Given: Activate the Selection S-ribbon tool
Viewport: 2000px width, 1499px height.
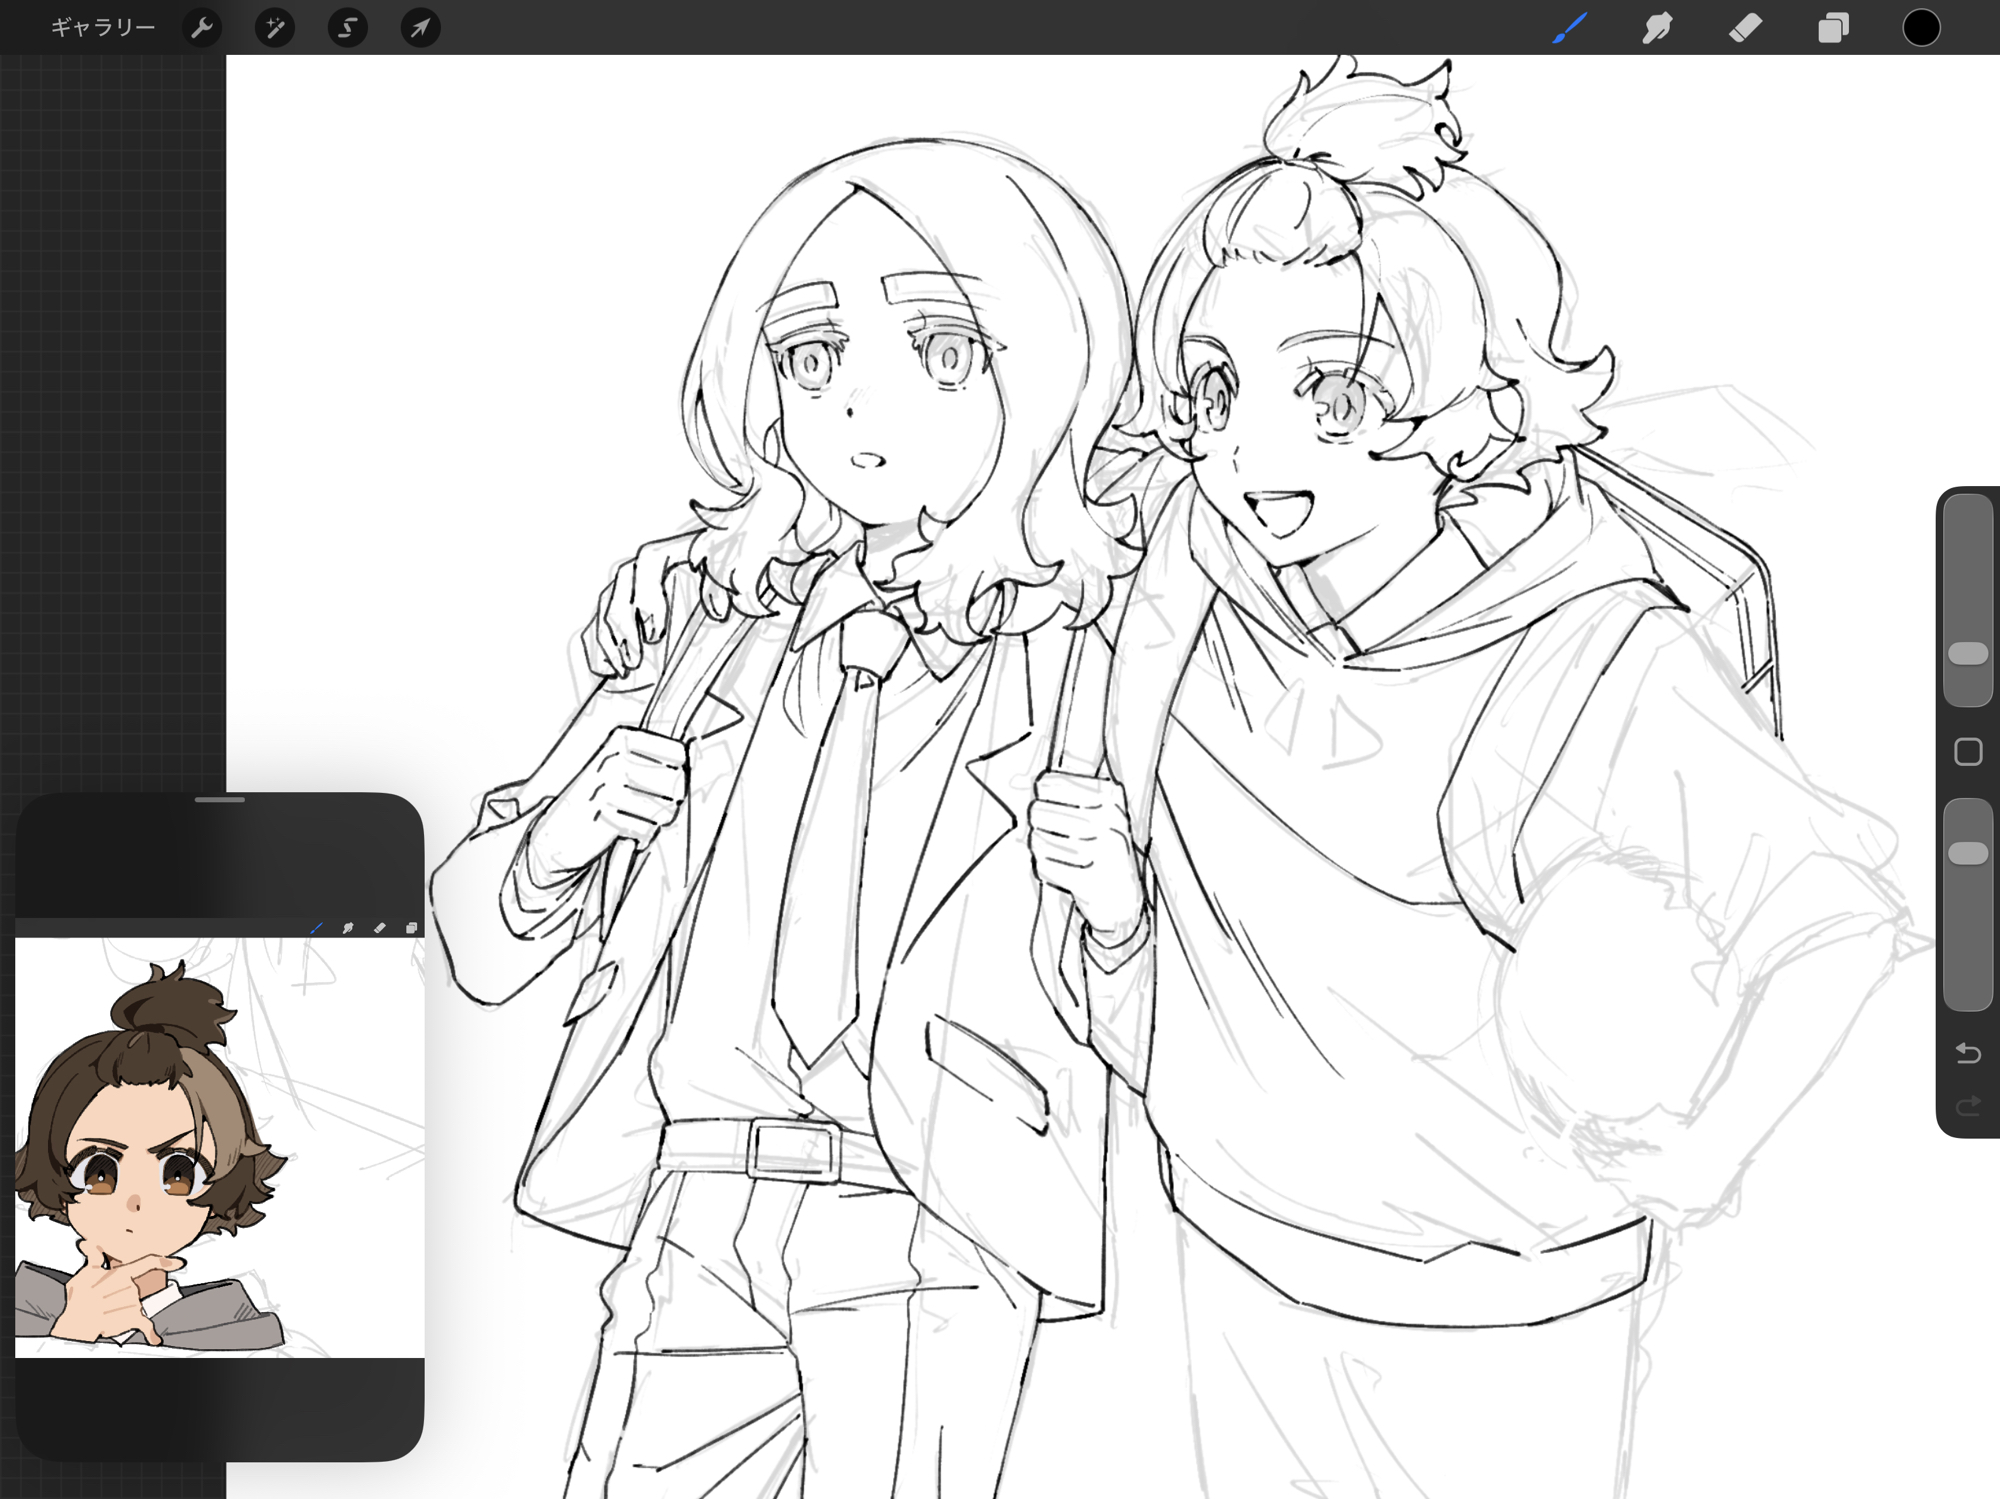Looking at the screenshot, I should [x=347, y=28].
